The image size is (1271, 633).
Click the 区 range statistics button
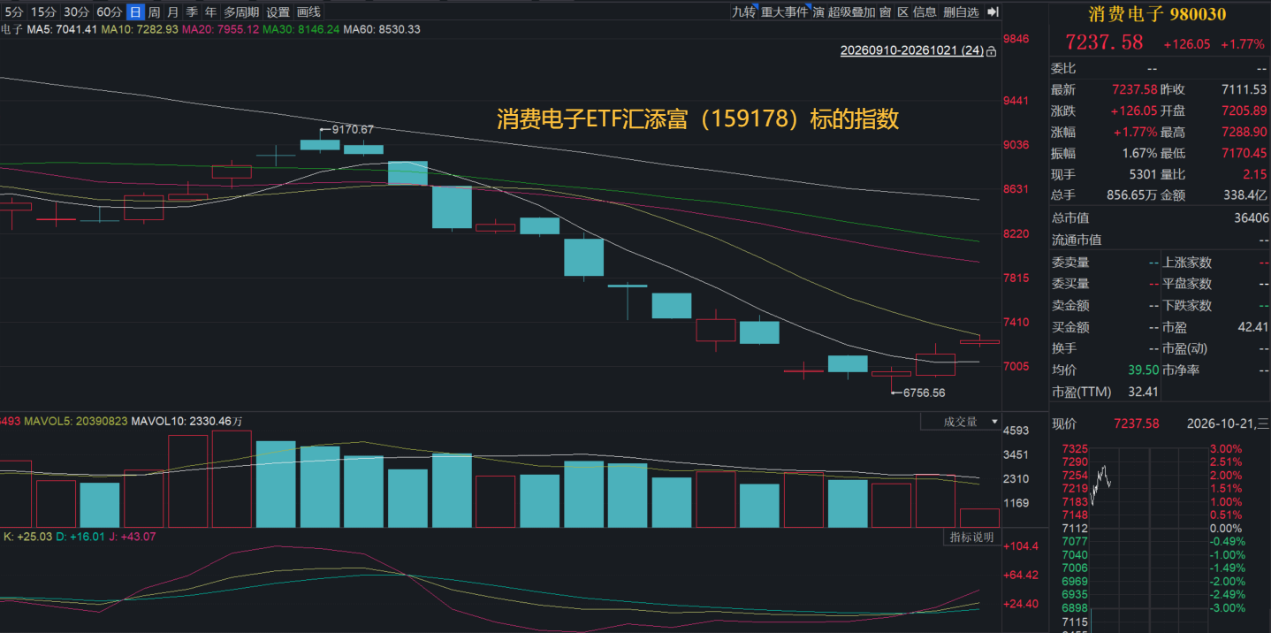point(902,12)
